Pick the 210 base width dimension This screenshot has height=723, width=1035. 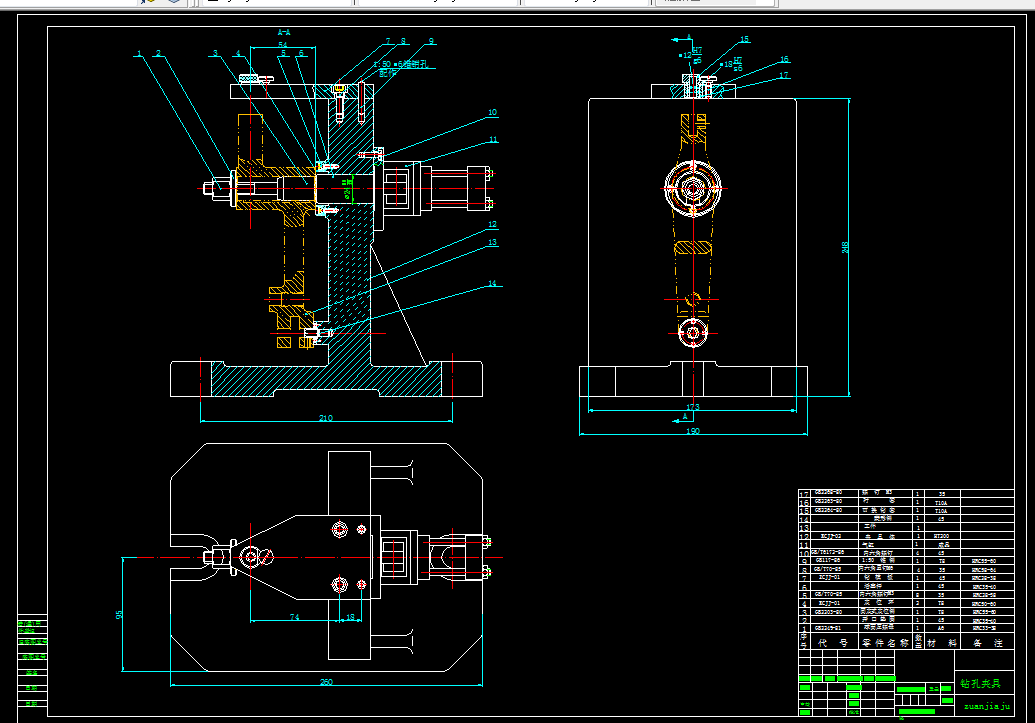[x=325, y=417]
